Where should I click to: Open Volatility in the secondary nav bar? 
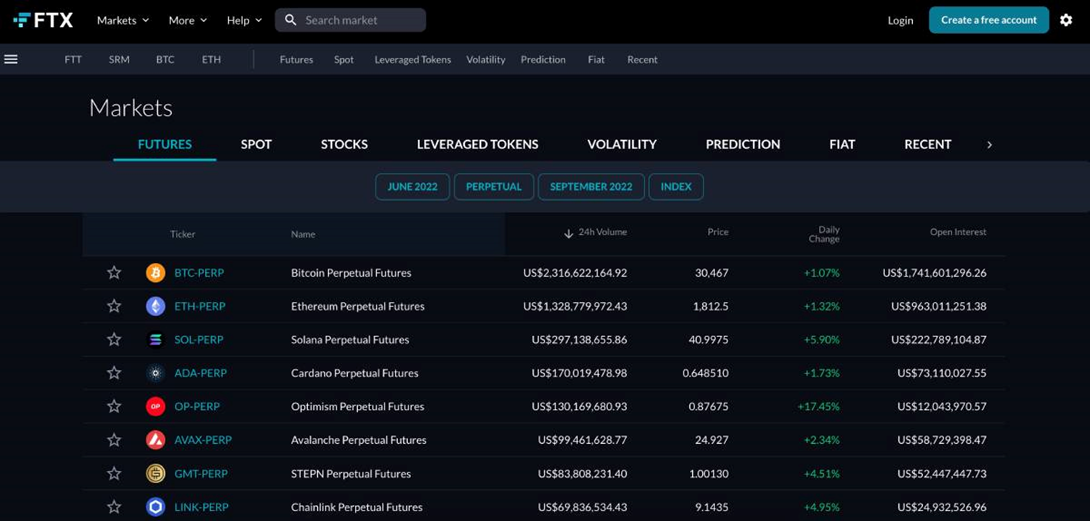[x=485, y=60]
